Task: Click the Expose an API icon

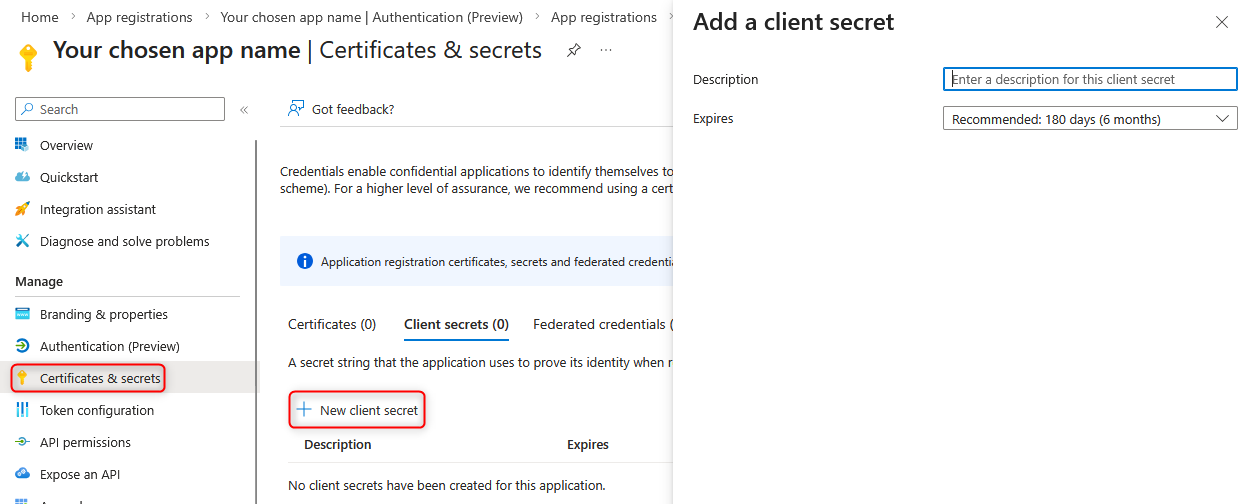Action: tap(22, 474)
